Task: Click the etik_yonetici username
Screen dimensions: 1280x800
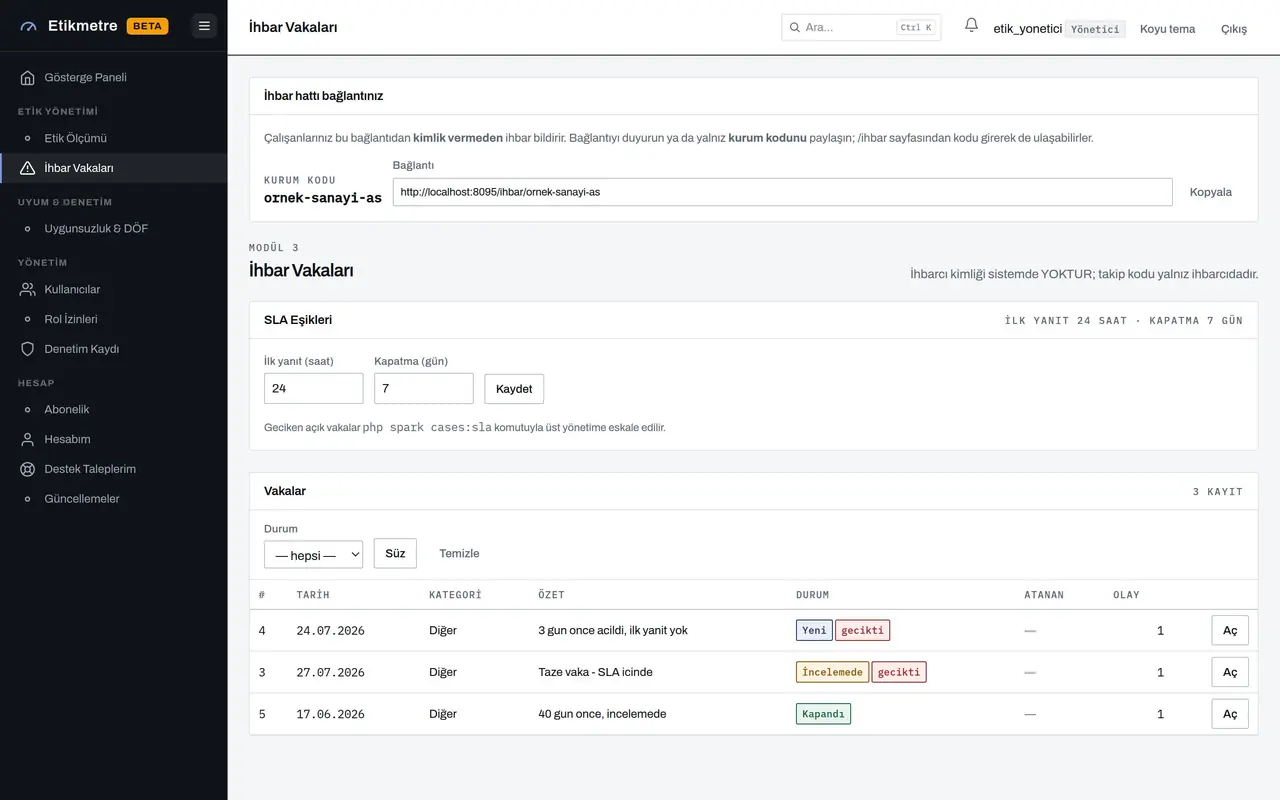Action: click(x=1027, y=29)
